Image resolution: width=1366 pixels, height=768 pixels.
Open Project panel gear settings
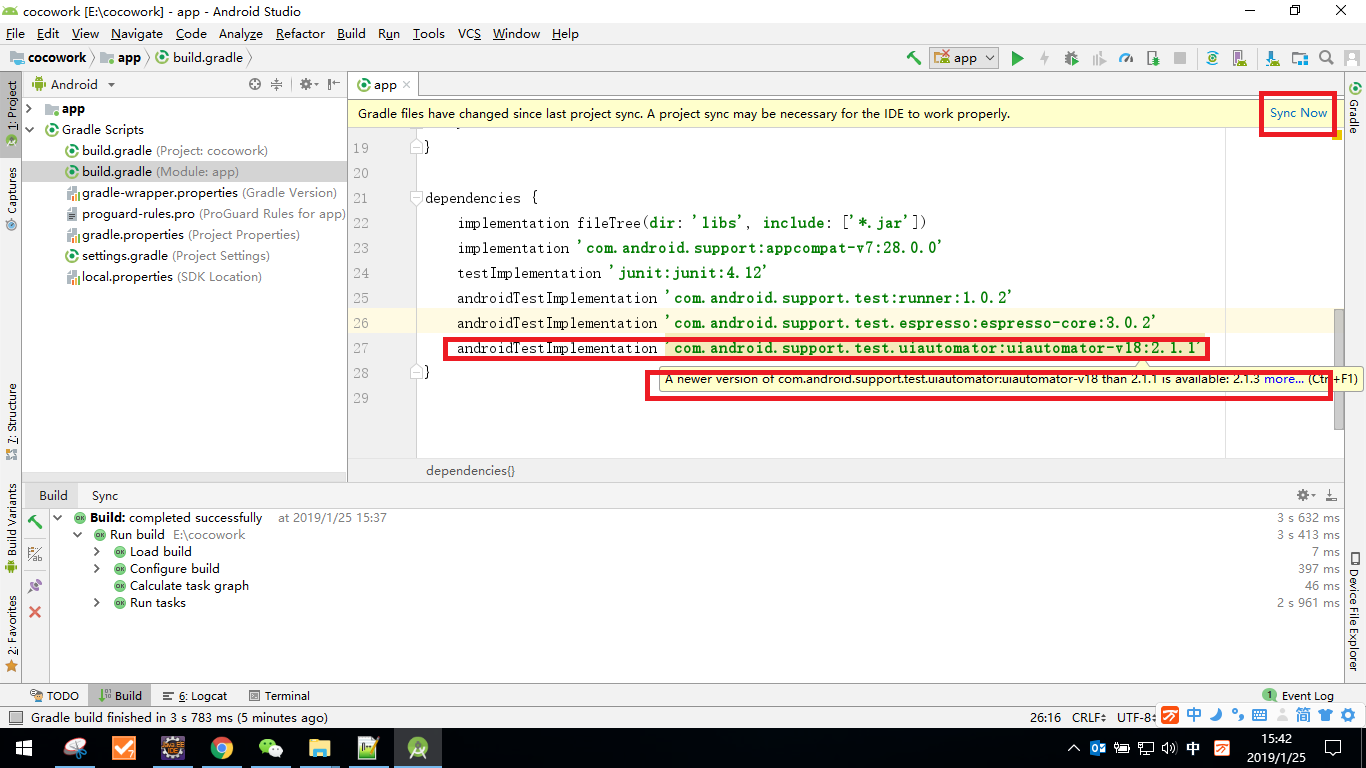pyautogui.click(x=308, y=85)
